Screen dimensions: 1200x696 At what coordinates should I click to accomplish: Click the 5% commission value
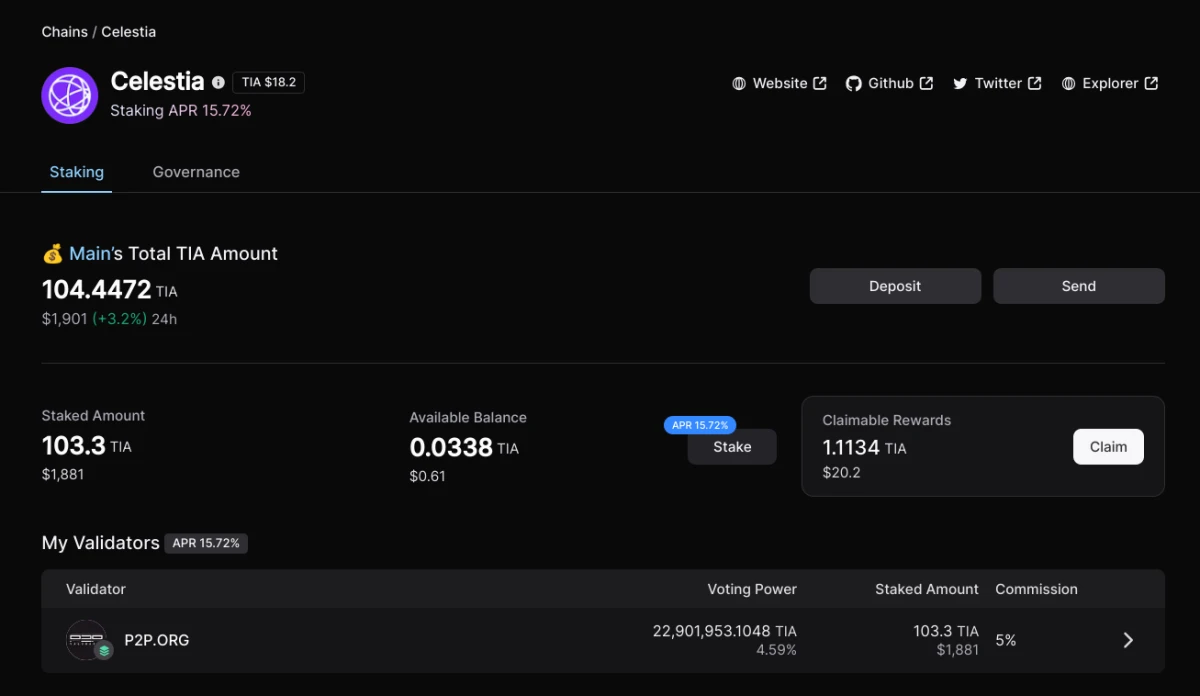(1006, 640)
